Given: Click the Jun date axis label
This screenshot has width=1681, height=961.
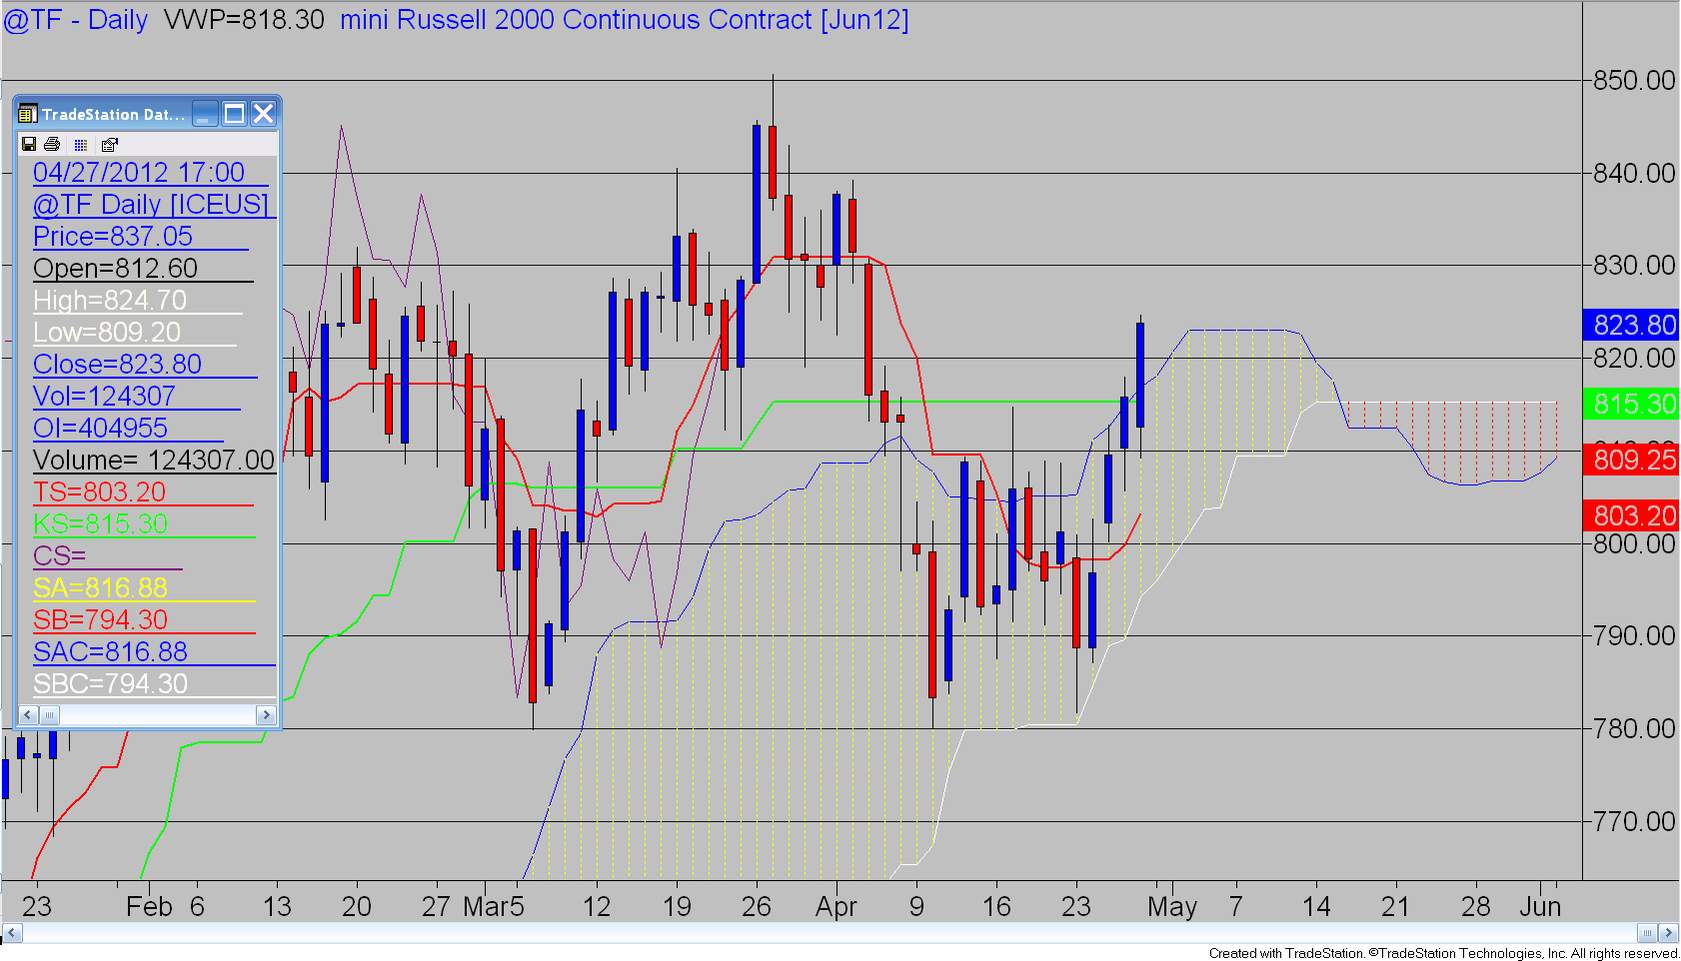Looking at the screenshot, I should point(1540,907).
